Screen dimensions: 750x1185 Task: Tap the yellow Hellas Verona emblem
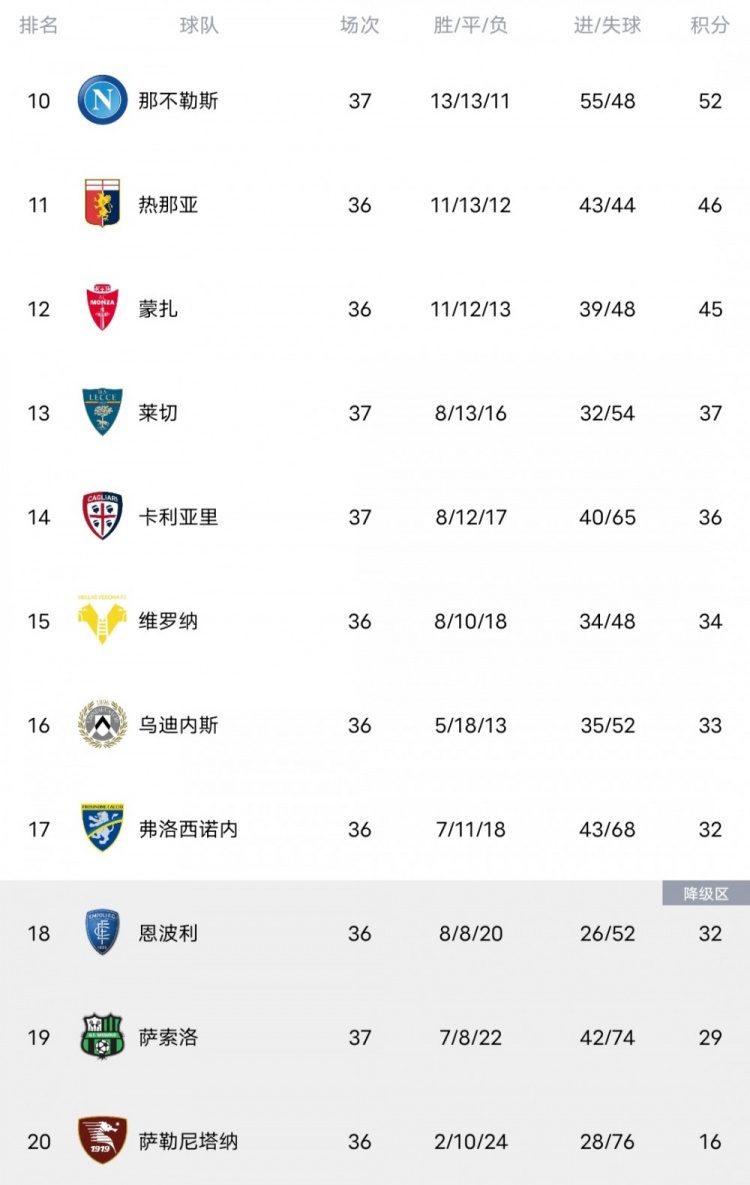tap(102, 620)
